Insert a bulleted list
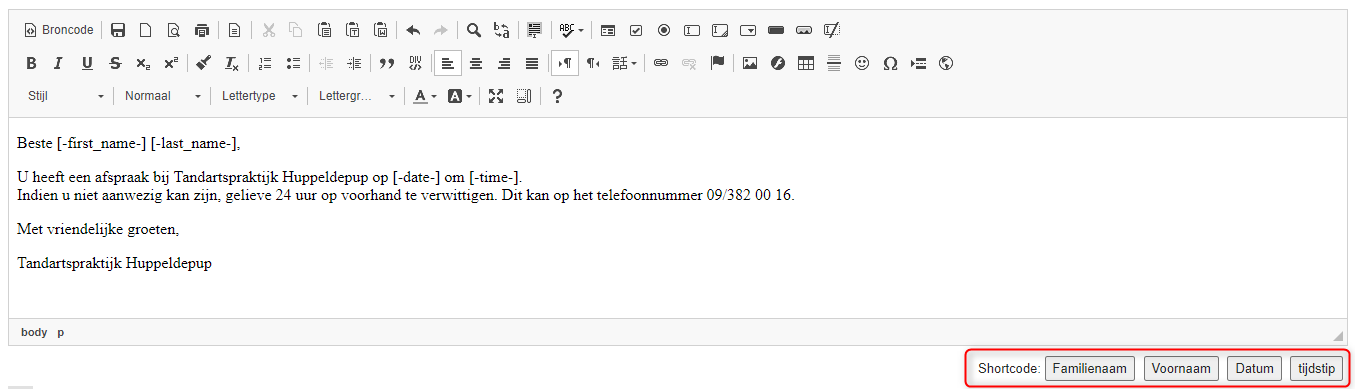This screenshot has height=389, width=1355. click(293, 63)
